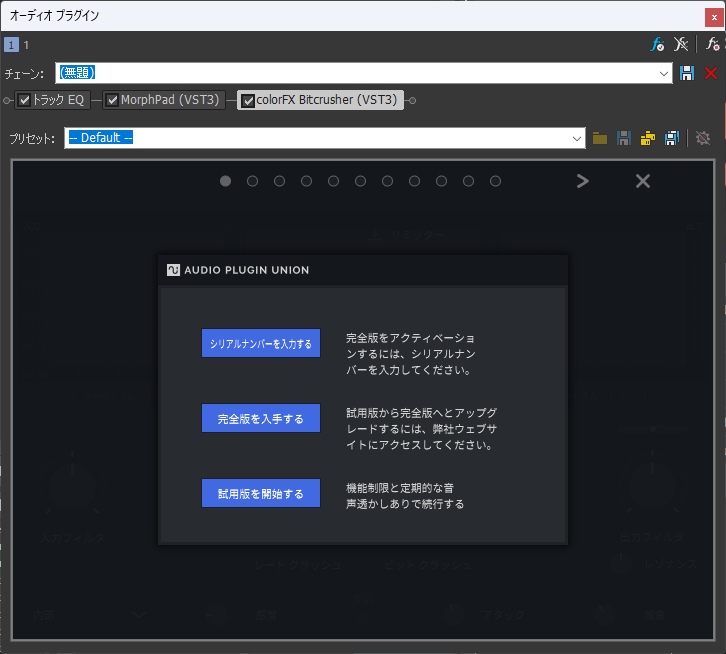The height and width of the screenshot is (654, 726).
Task: Open preset folder icon
Action: coord(600,138)
